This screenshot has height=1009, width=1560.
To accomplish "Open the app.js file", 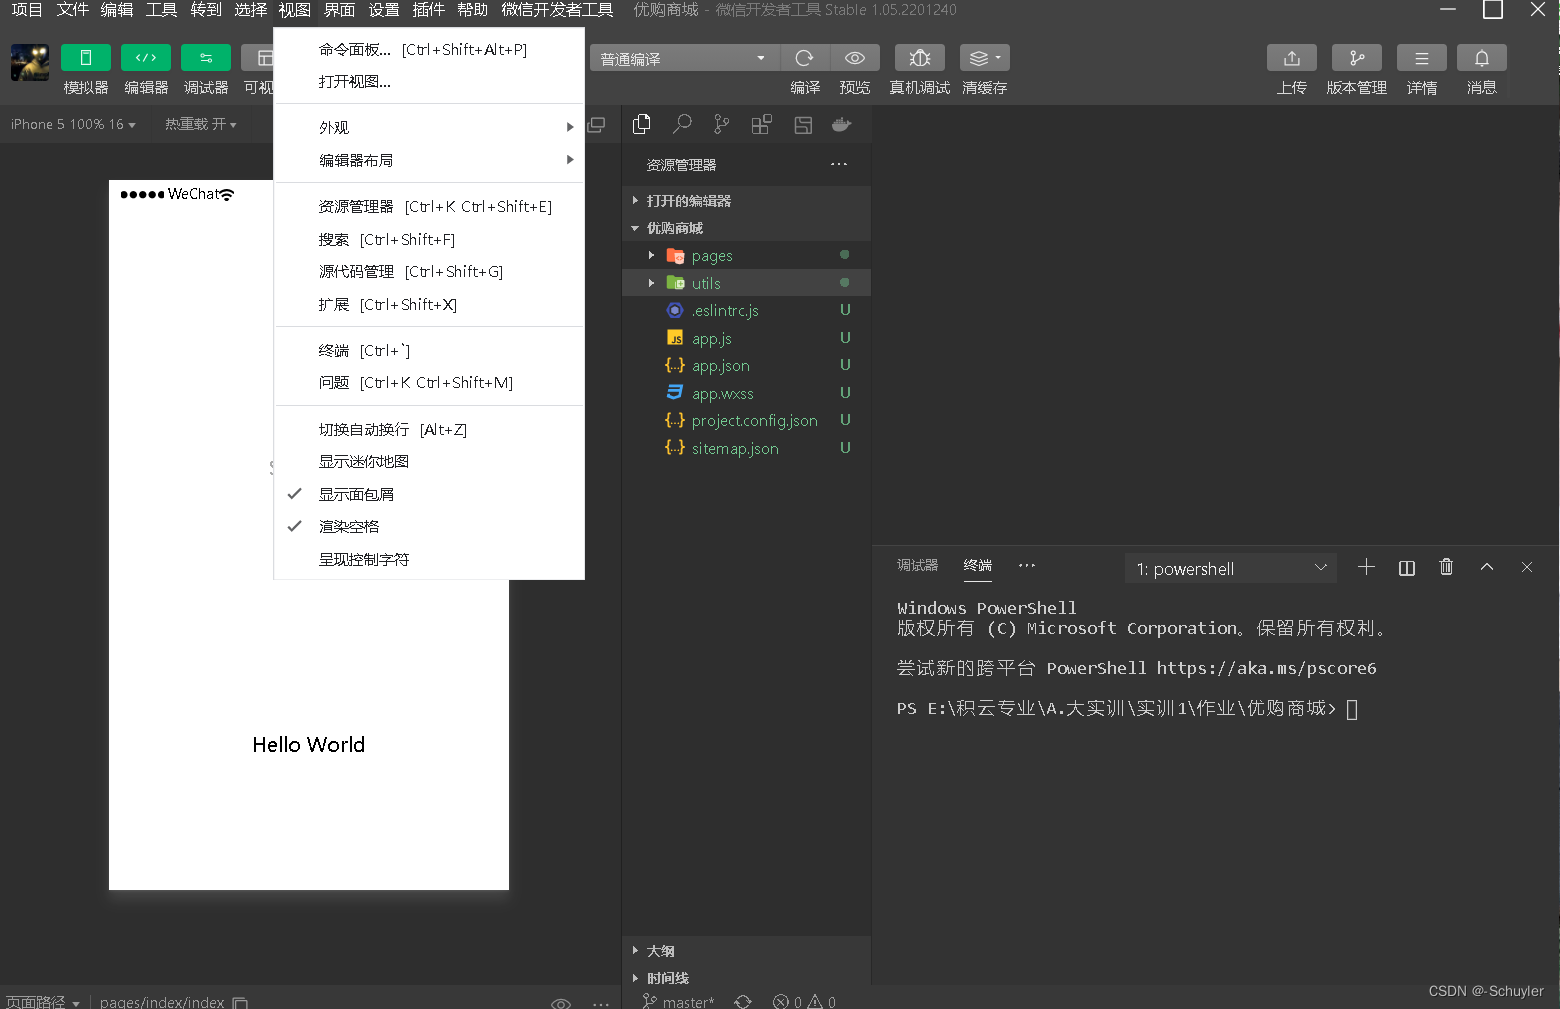I will (746, 338).
